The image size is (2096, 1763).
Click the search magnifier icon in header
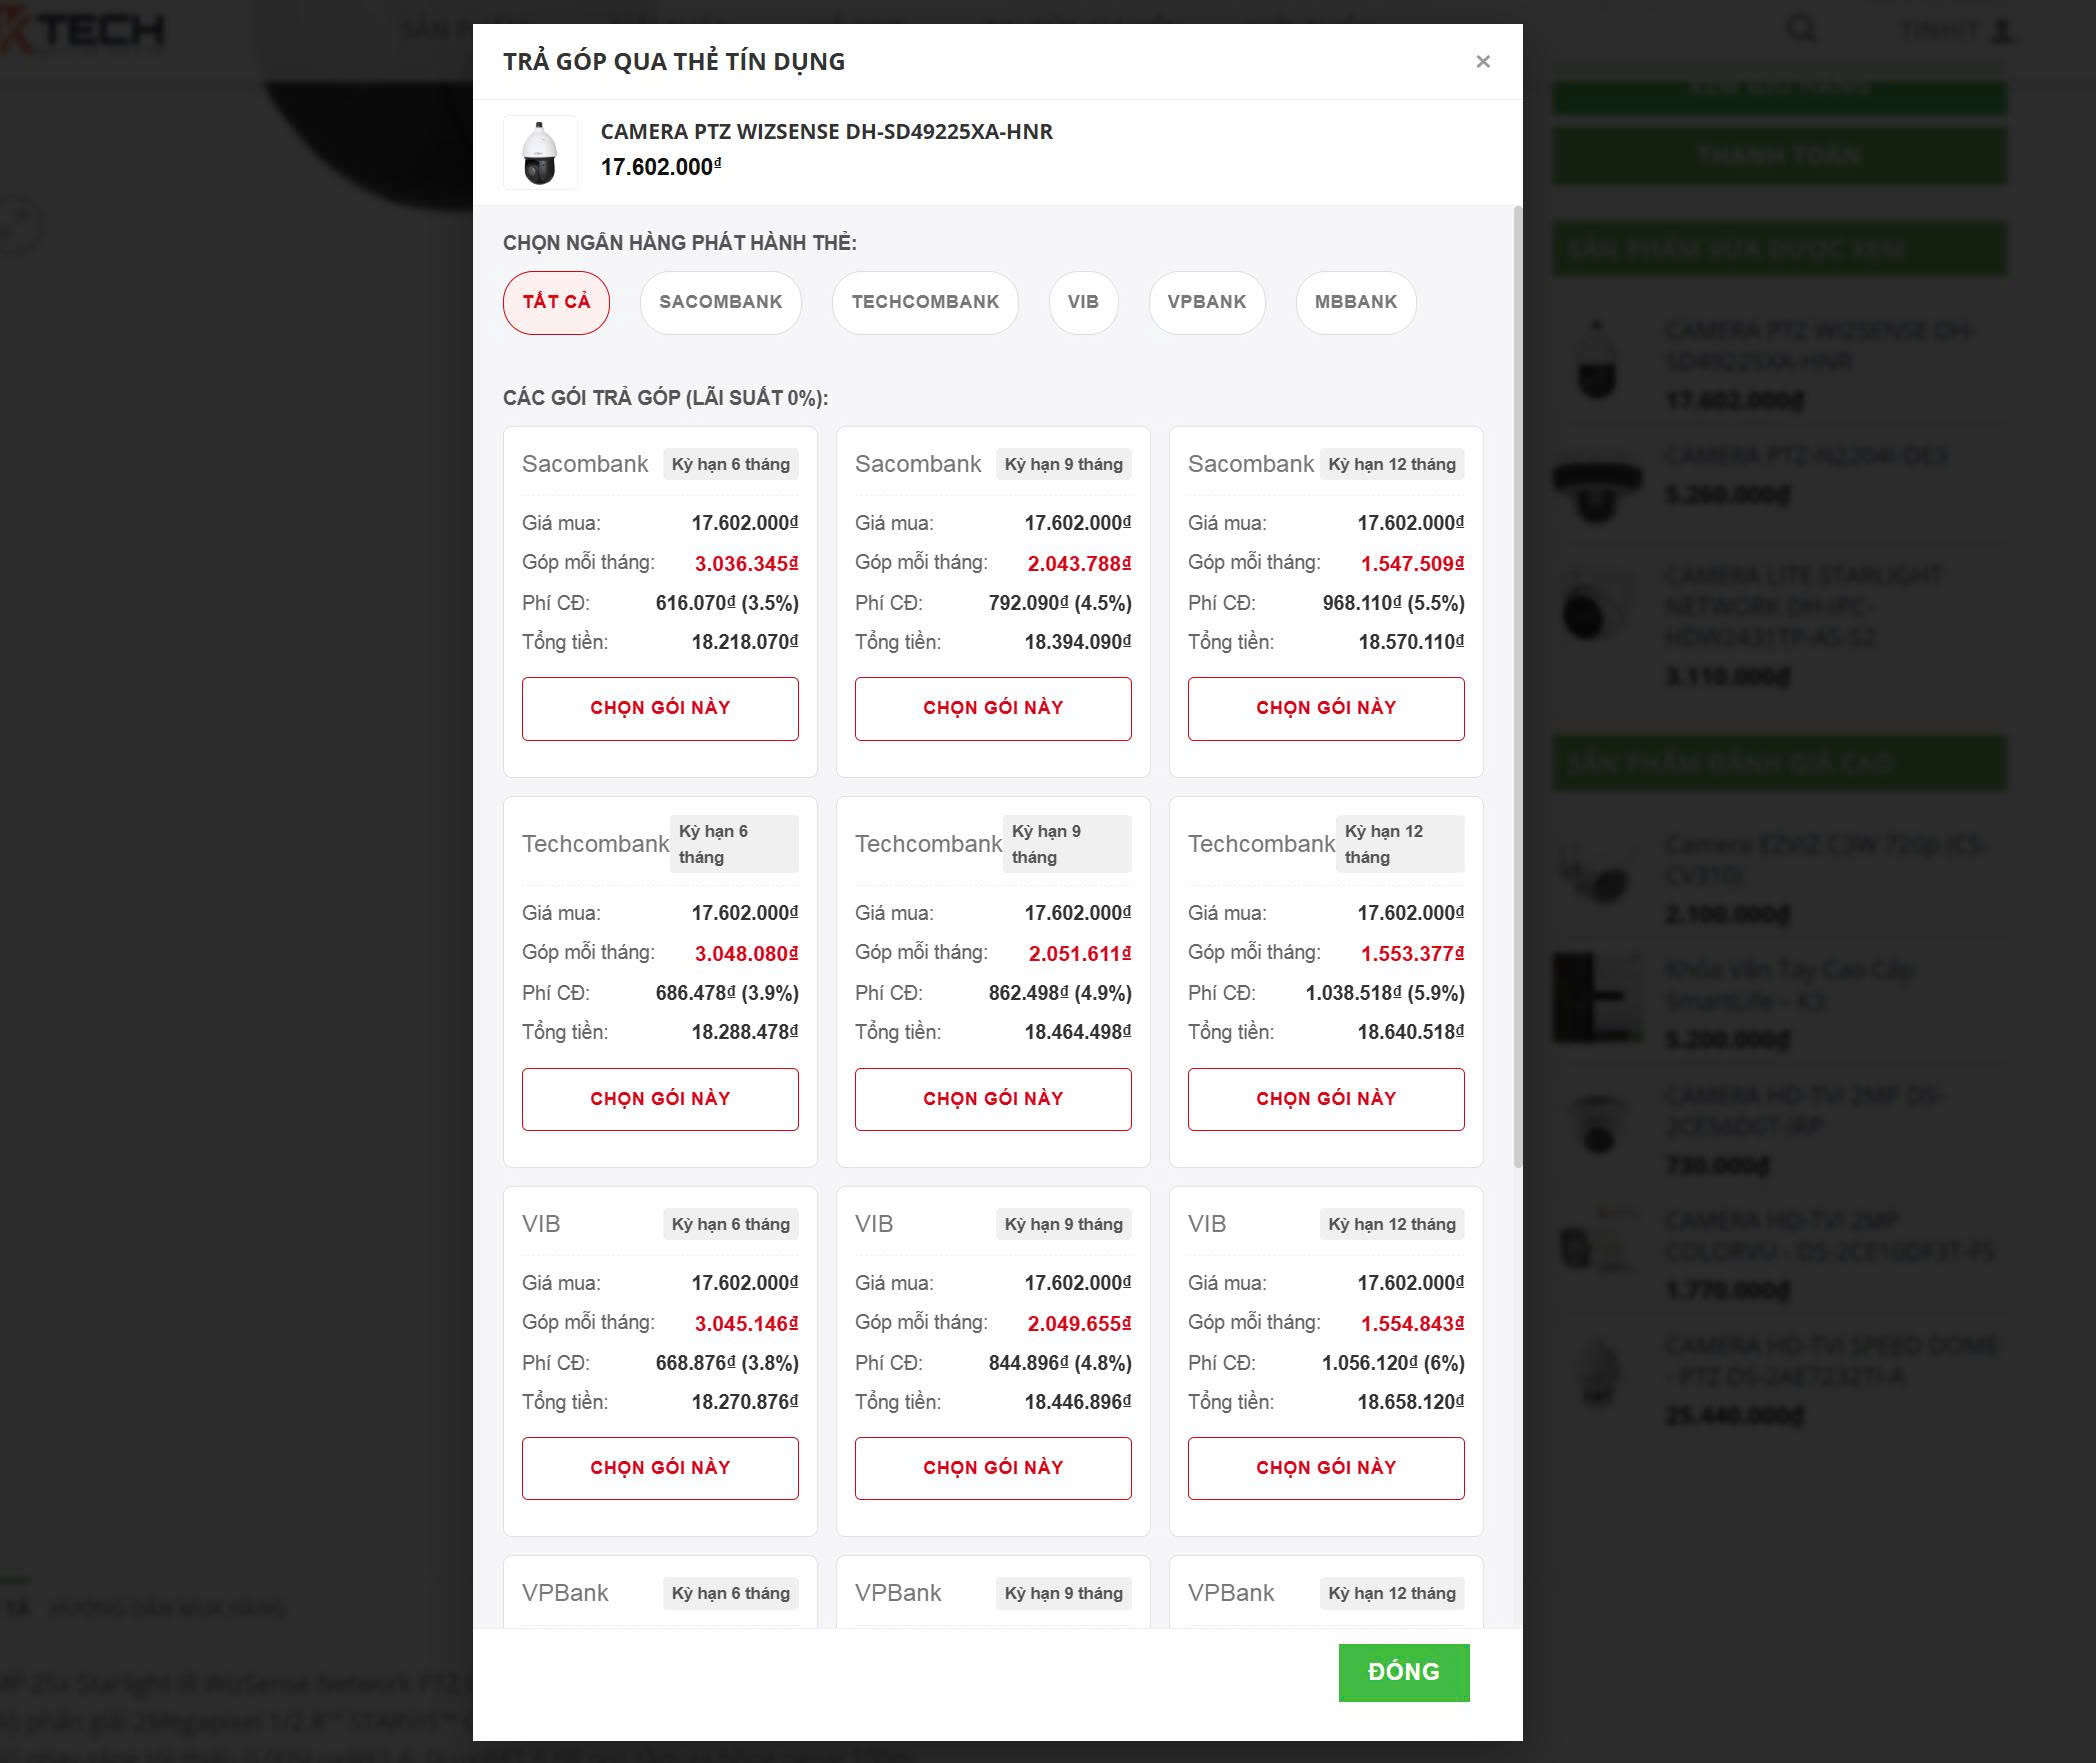[x=1801, y=29]
